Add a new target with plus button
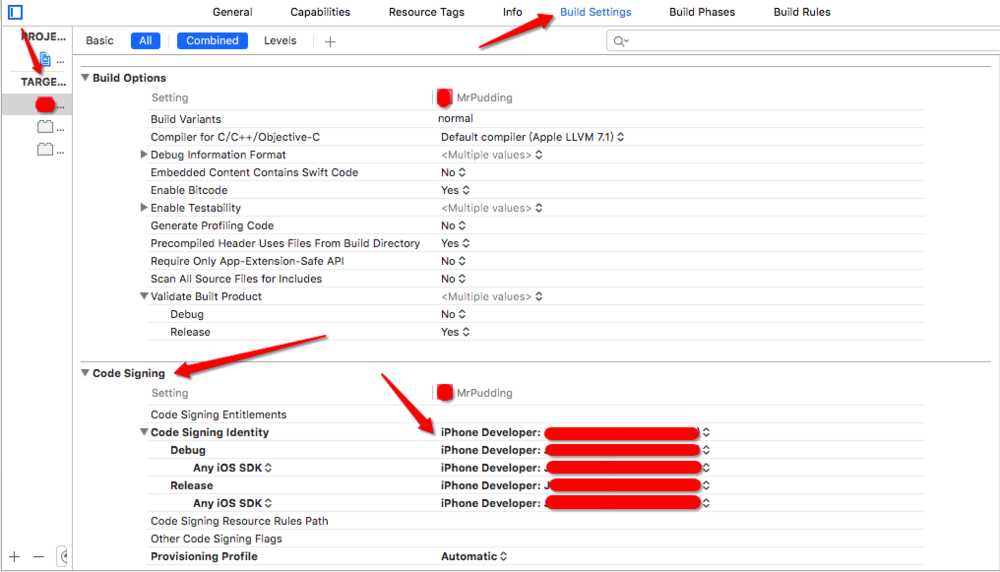This screenshot has height=572, width=1000. 15,557
